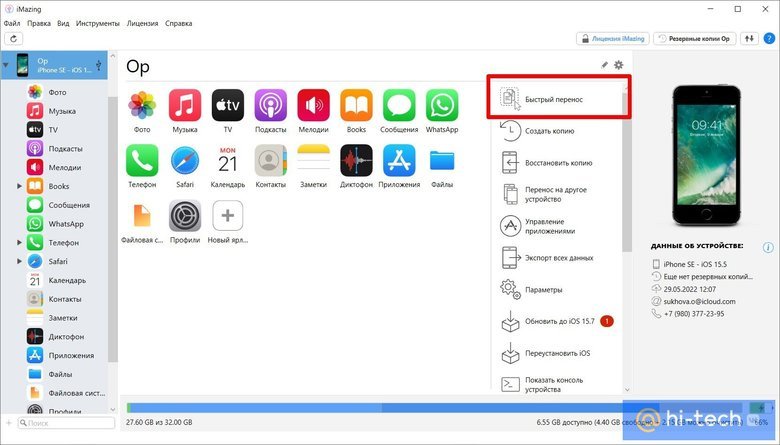
Task: Click the sidebar vertical scrollbar
Action: 113,229
